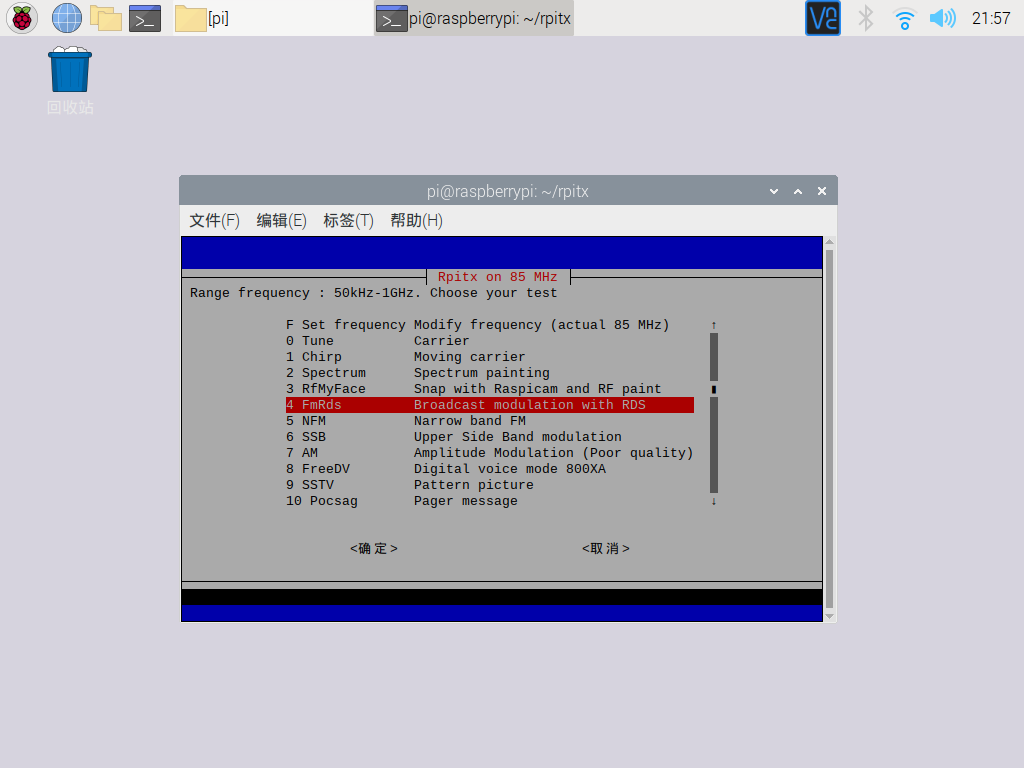Viewport: 1024px width, 768px height.
Task: Open the 帮助(H) menu
Action: click(x=416, y=221)
